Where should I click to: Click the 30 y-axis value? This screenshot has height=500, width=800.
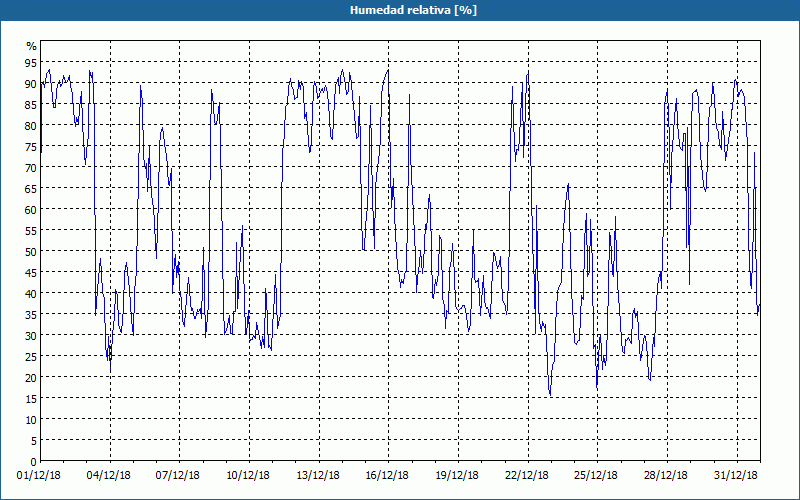[x=31, y=335]
